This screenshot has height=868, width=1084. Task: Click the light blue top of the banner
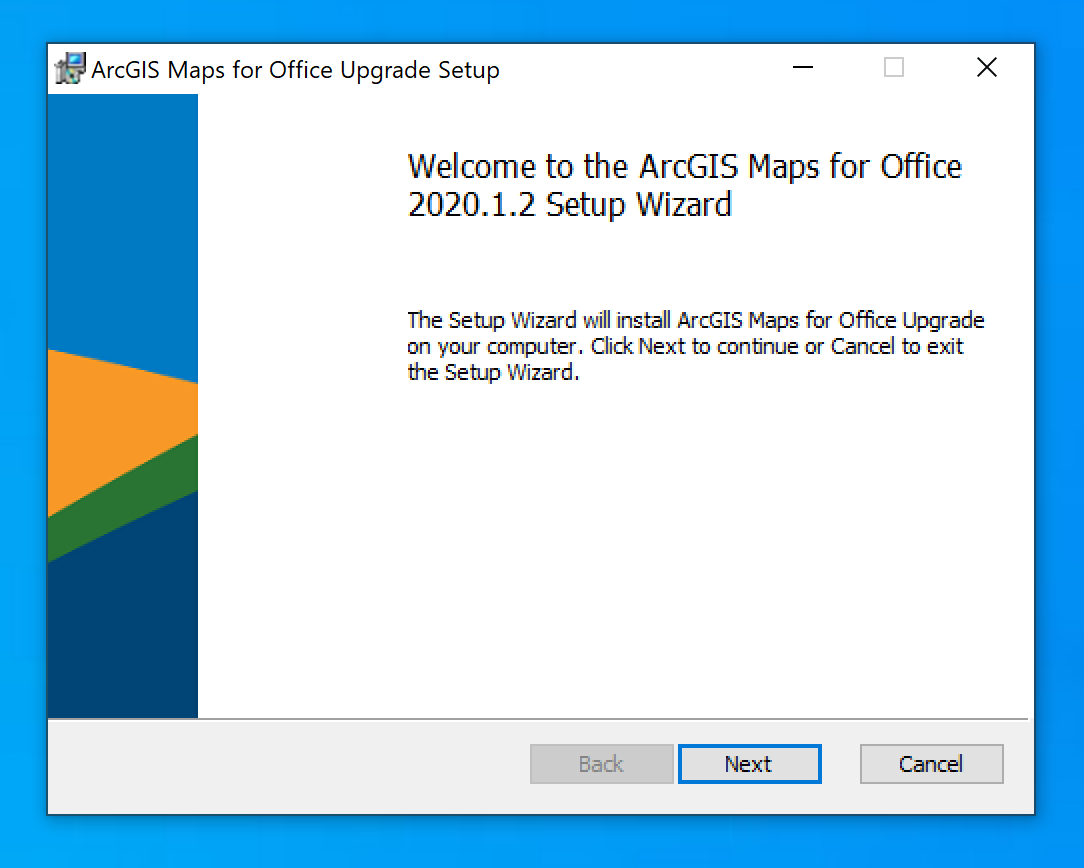[x=122, y=200]
